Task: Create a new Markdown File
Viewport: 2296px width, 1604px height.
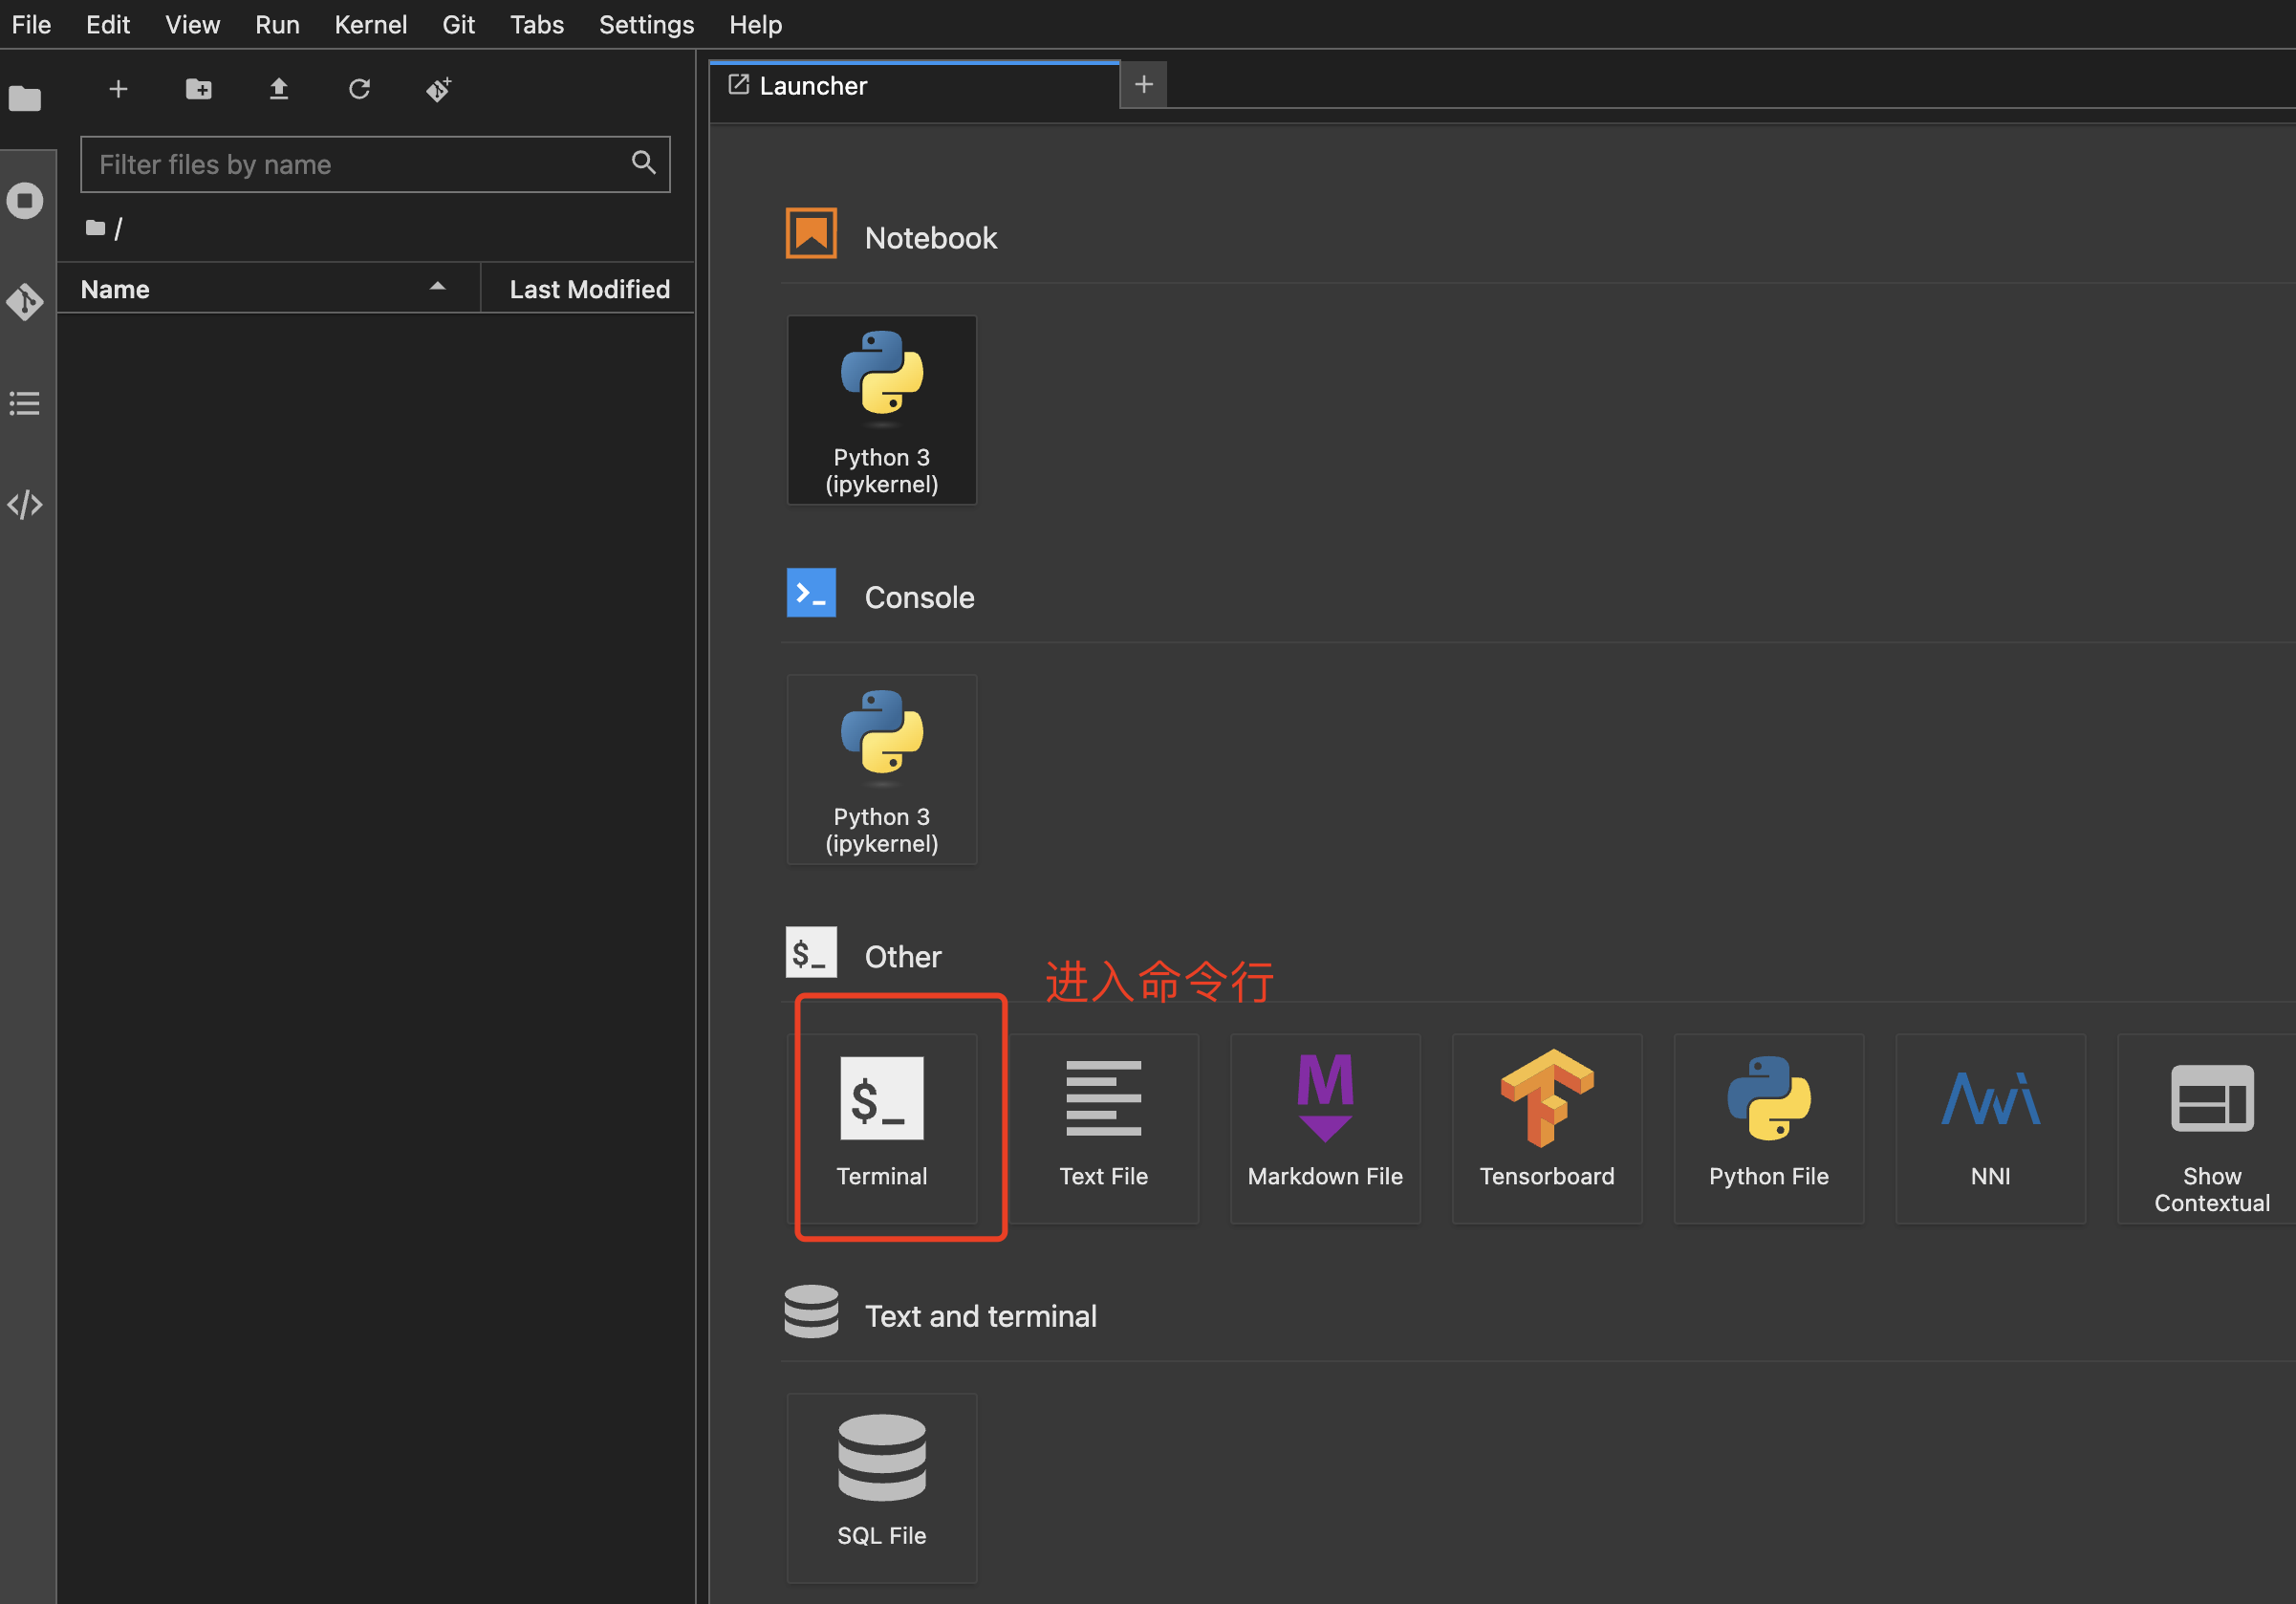Action: pyautogui.click(x=1324, y=1126)
